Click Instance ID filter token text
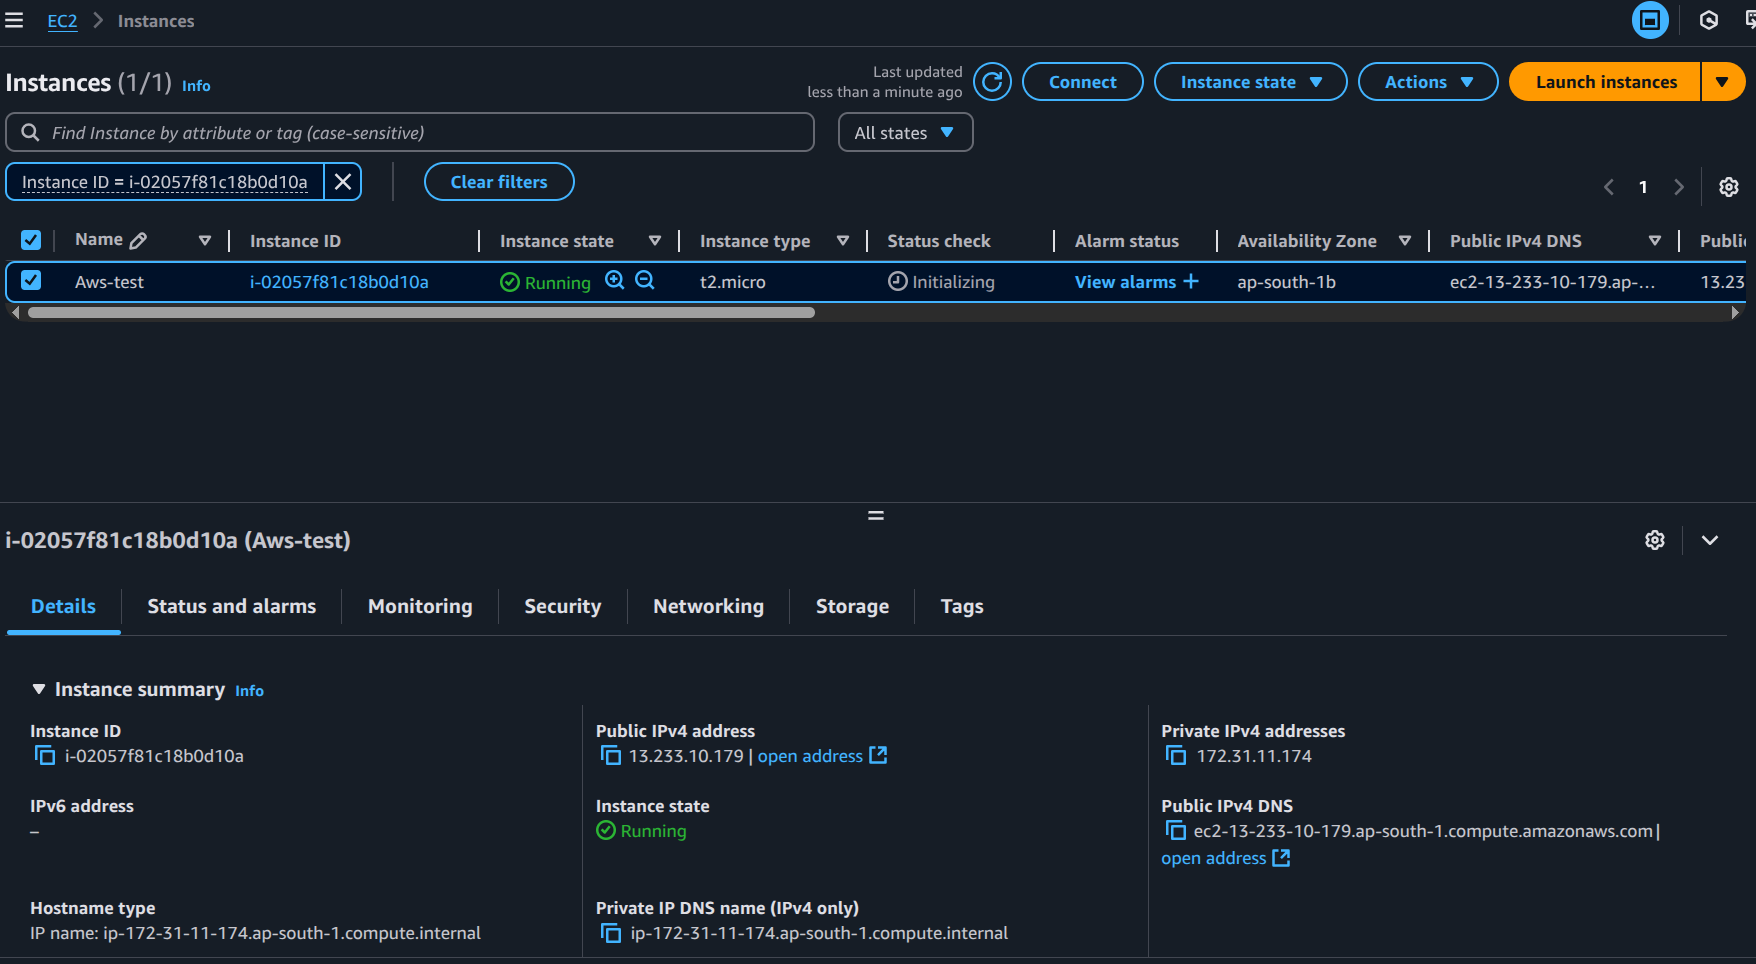Viewport: 1756px width, 964px height. [x=165, y=182]
